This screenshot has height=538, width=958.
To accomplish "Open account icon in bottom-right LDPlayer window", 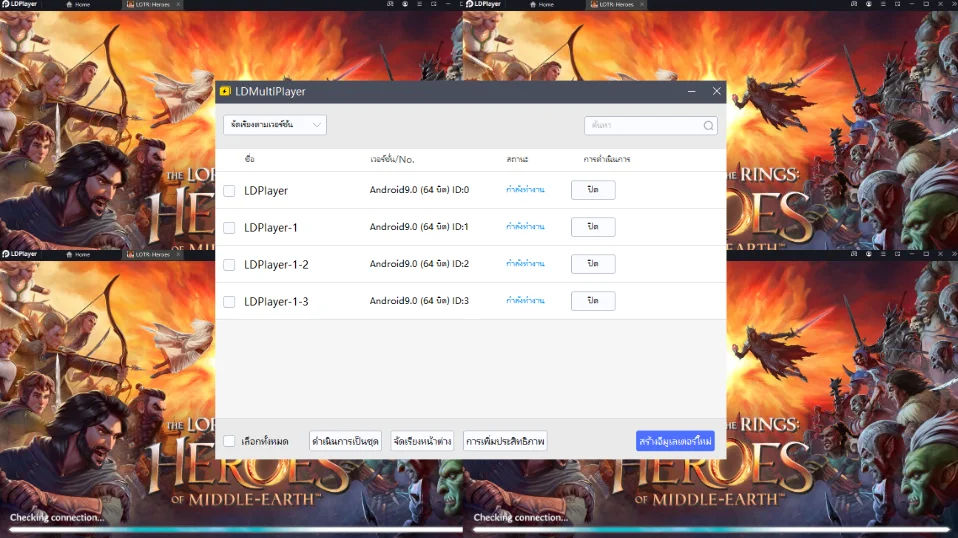I will pos(869,253).
